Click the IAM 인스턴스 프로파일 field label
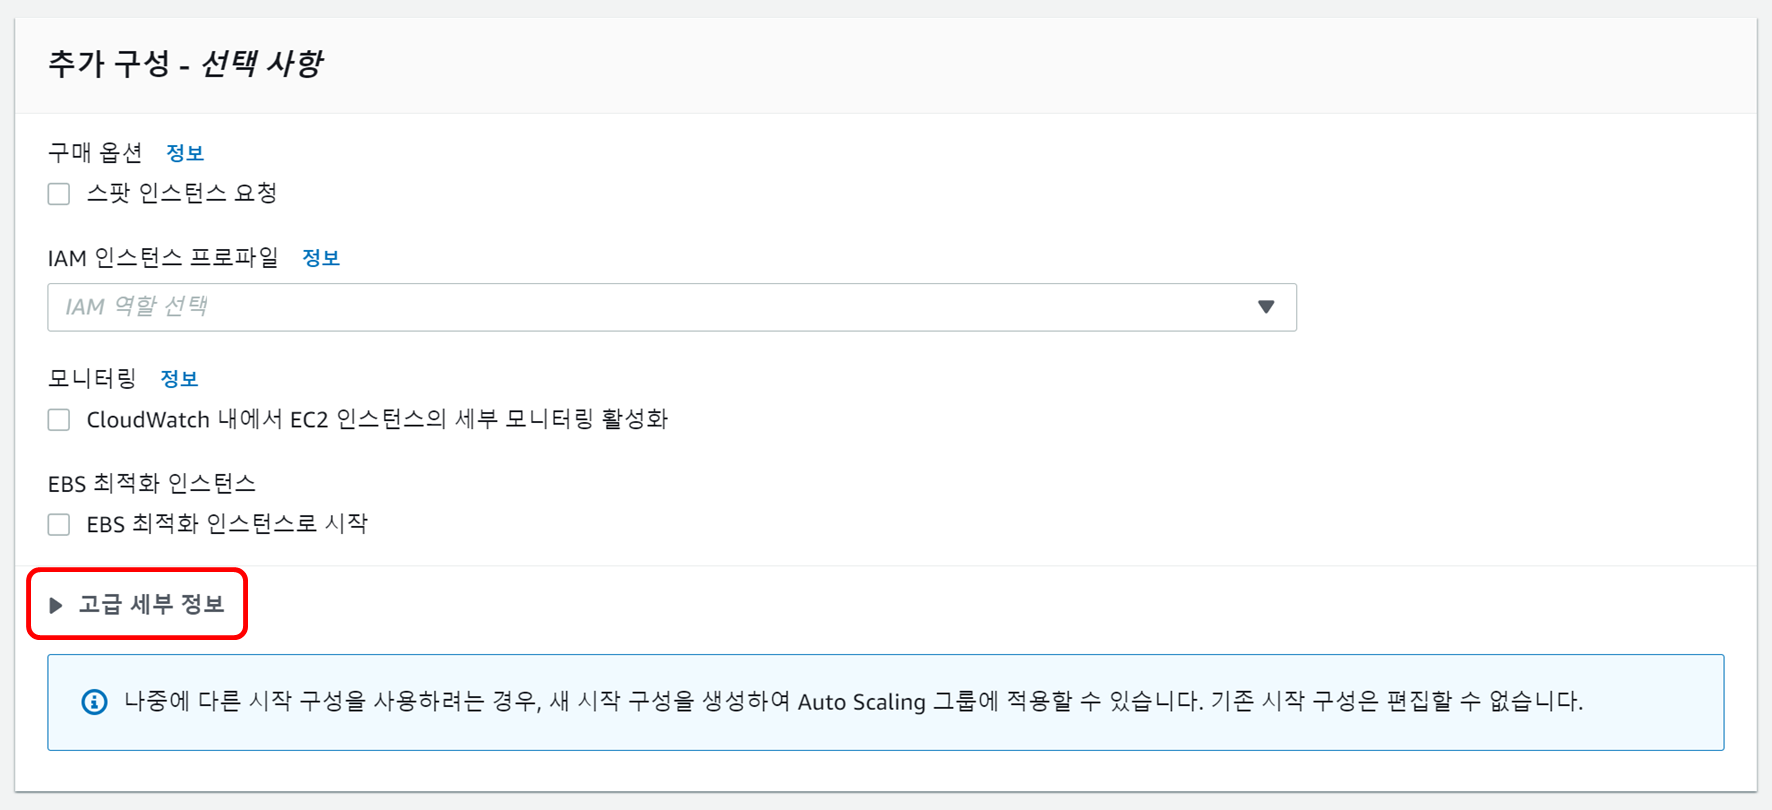Image resolution: width=1772 pixels, height=810 pixels. [163, 258]
